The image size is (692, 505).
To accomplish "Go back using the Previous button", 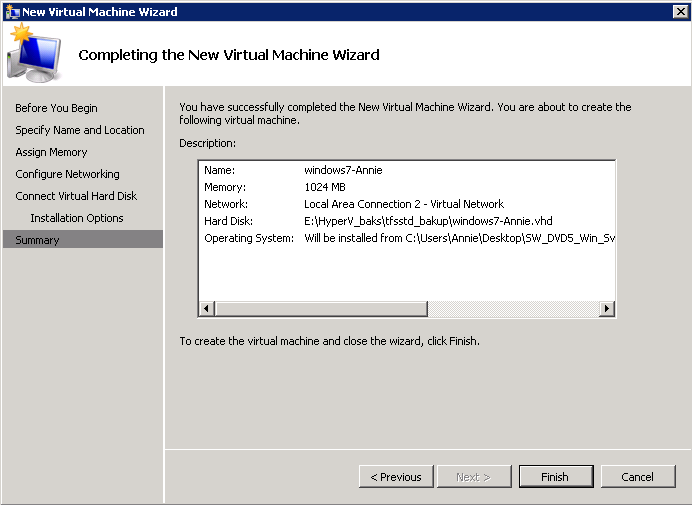I will [x=396, y=477].
